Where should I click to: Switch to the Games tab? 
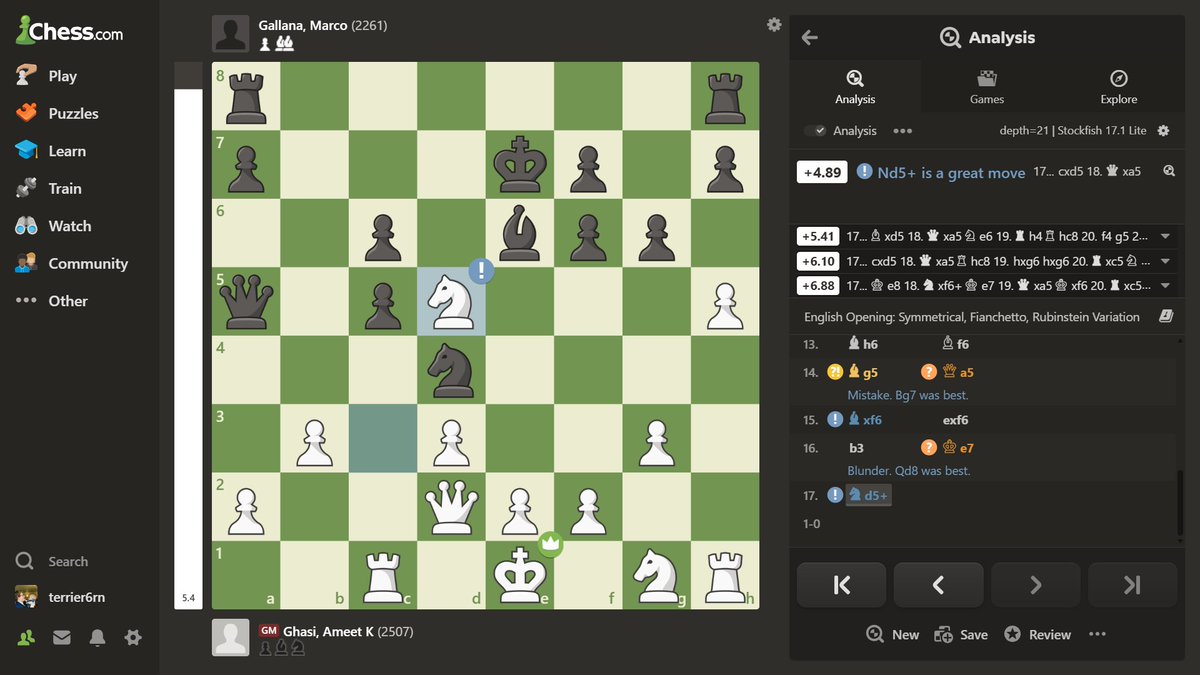tap(987, 85)
